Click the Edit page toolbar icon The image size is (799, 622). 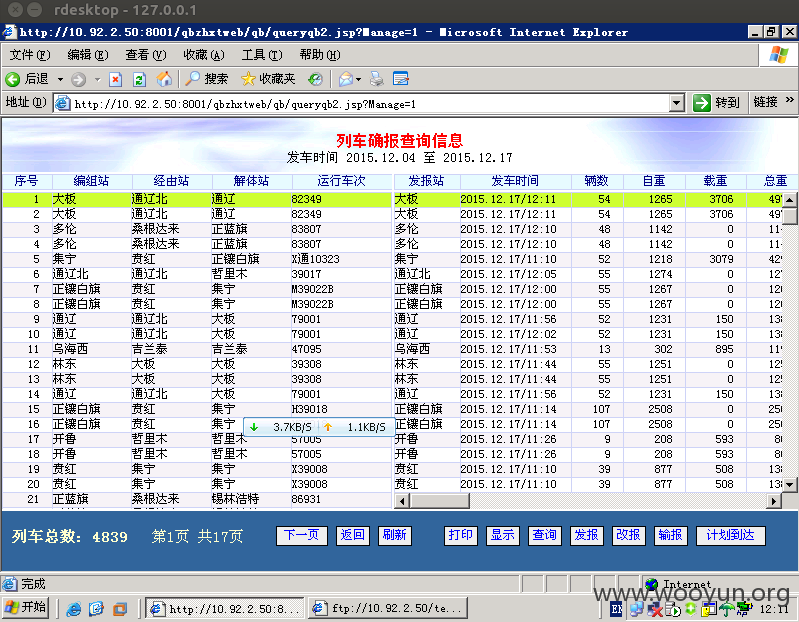(401, 78)
